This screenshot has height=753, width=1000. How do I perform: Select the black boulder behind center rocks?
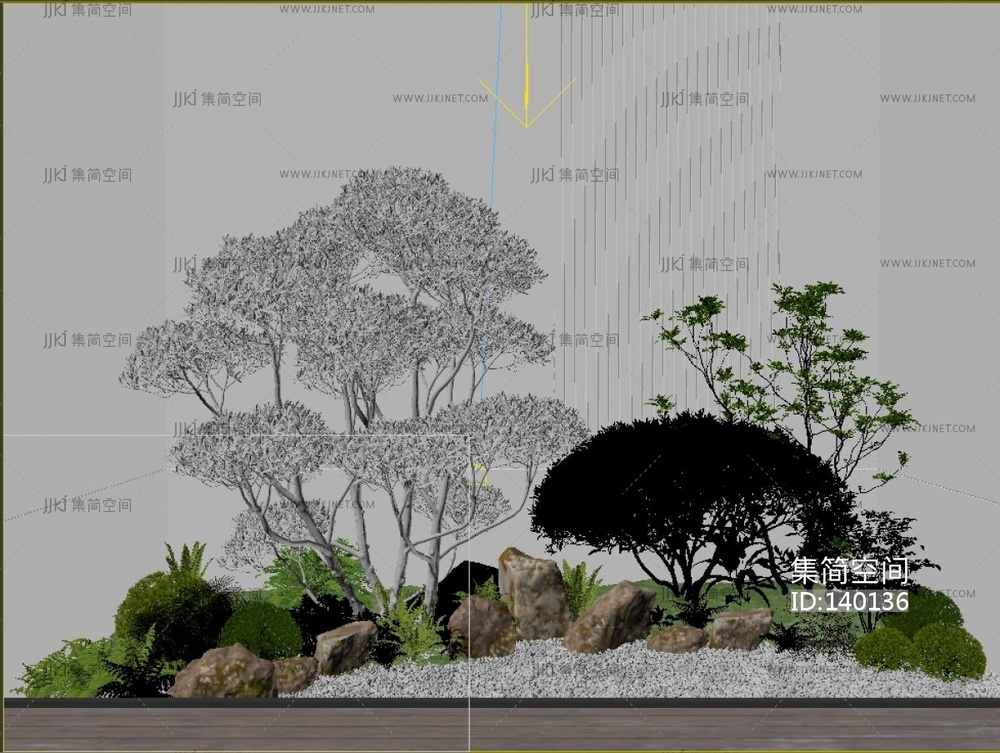pyautogui.click(x=467, y=580)
